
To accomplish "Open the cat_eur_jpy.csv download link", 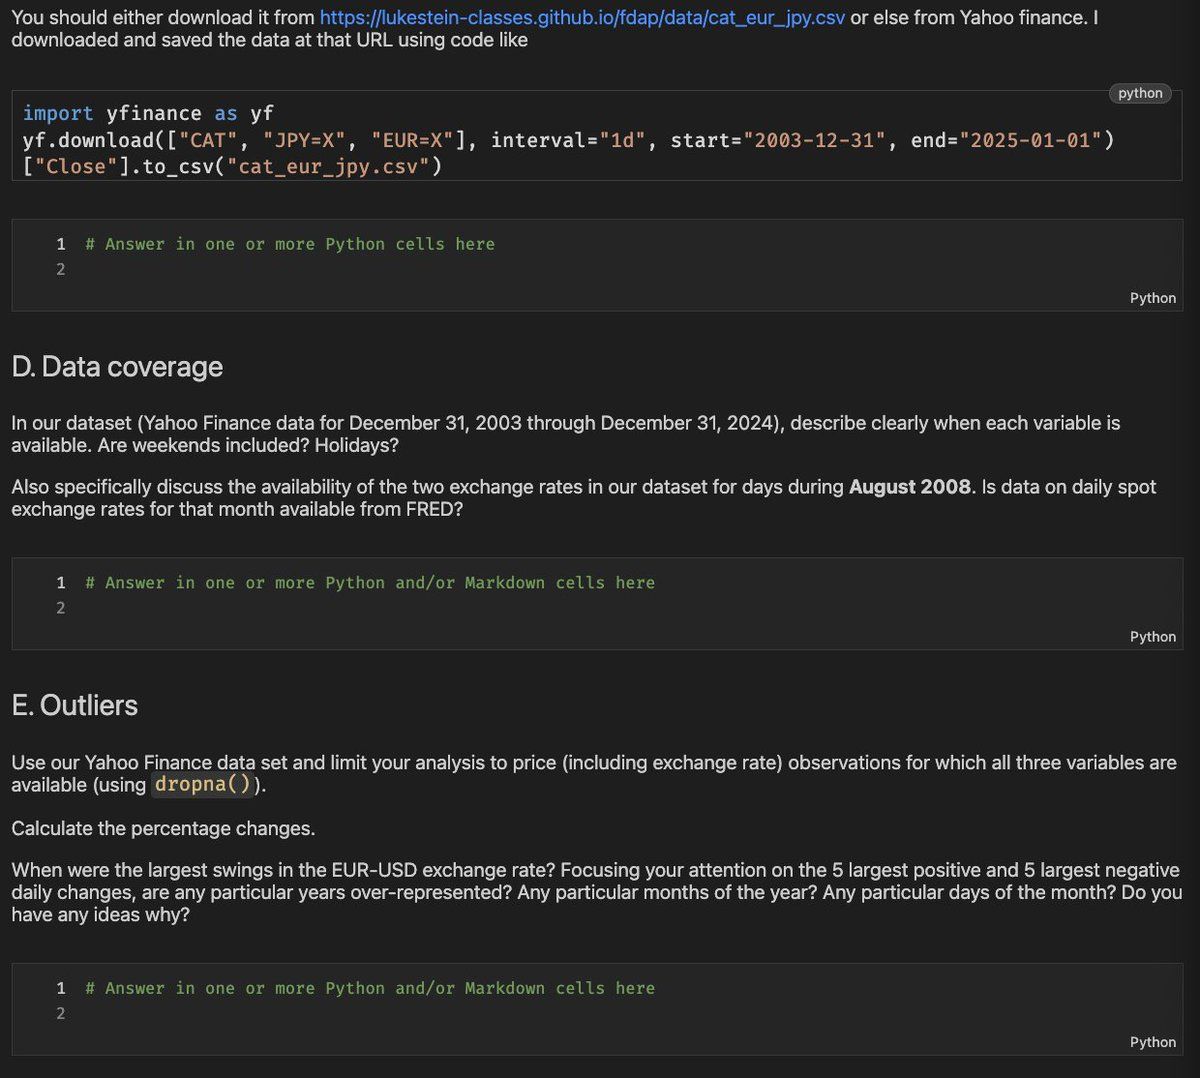I will pos(582,18).
